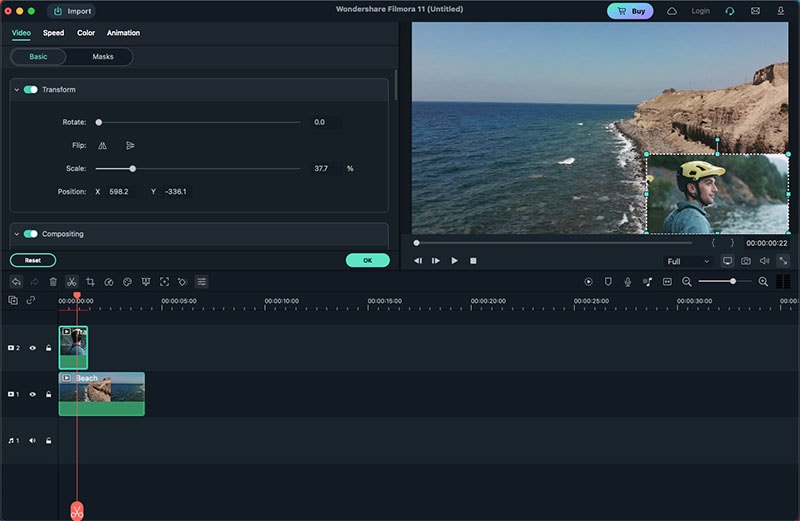Open the Speed gauge tool
Image resolution: width=800 pixels, height=521 pixels.
[109, 282]
